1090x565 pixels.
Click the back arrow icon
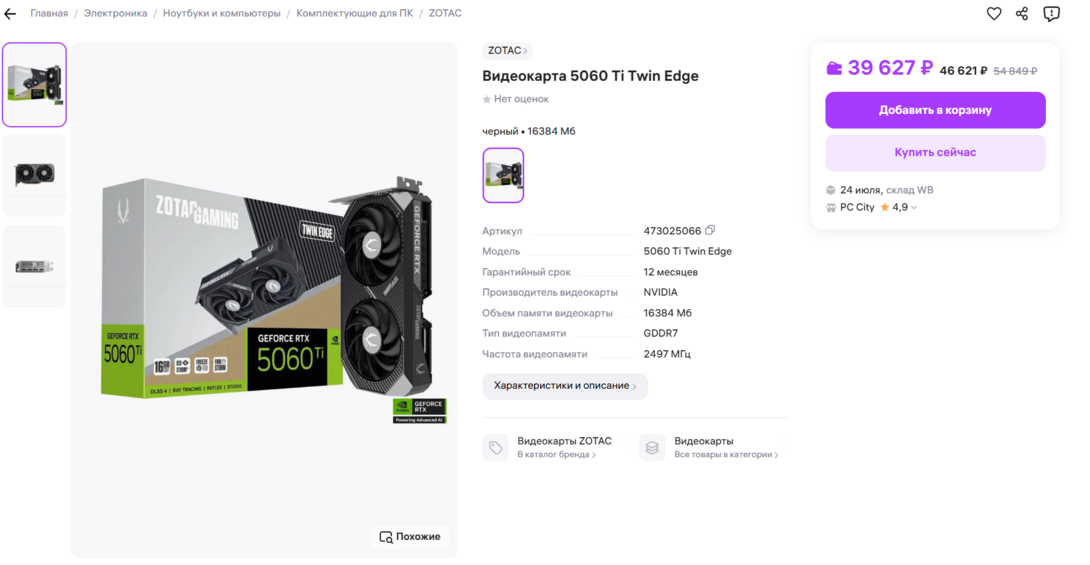coord(10,14)
